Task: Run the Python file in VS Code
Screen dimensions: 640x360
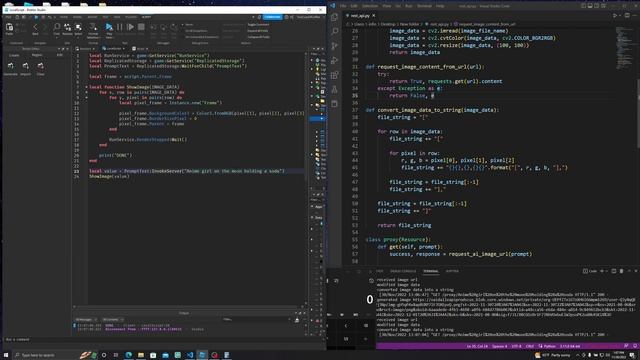Action: (x=615, y=16)
